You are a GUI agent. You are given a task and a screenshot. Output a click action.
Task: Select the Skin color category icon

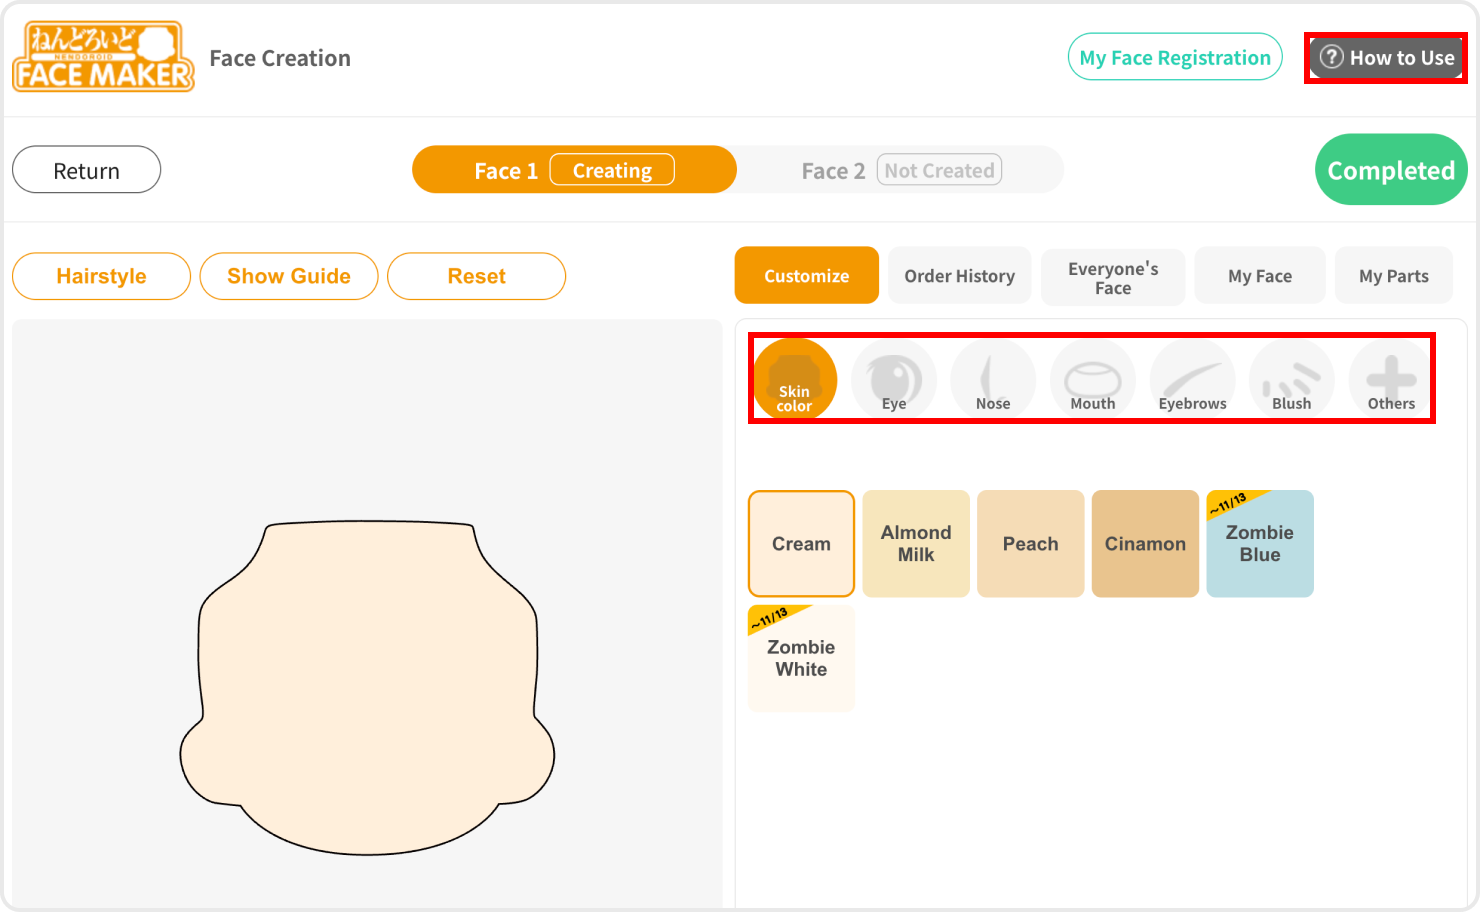click(x=794, y=380)
